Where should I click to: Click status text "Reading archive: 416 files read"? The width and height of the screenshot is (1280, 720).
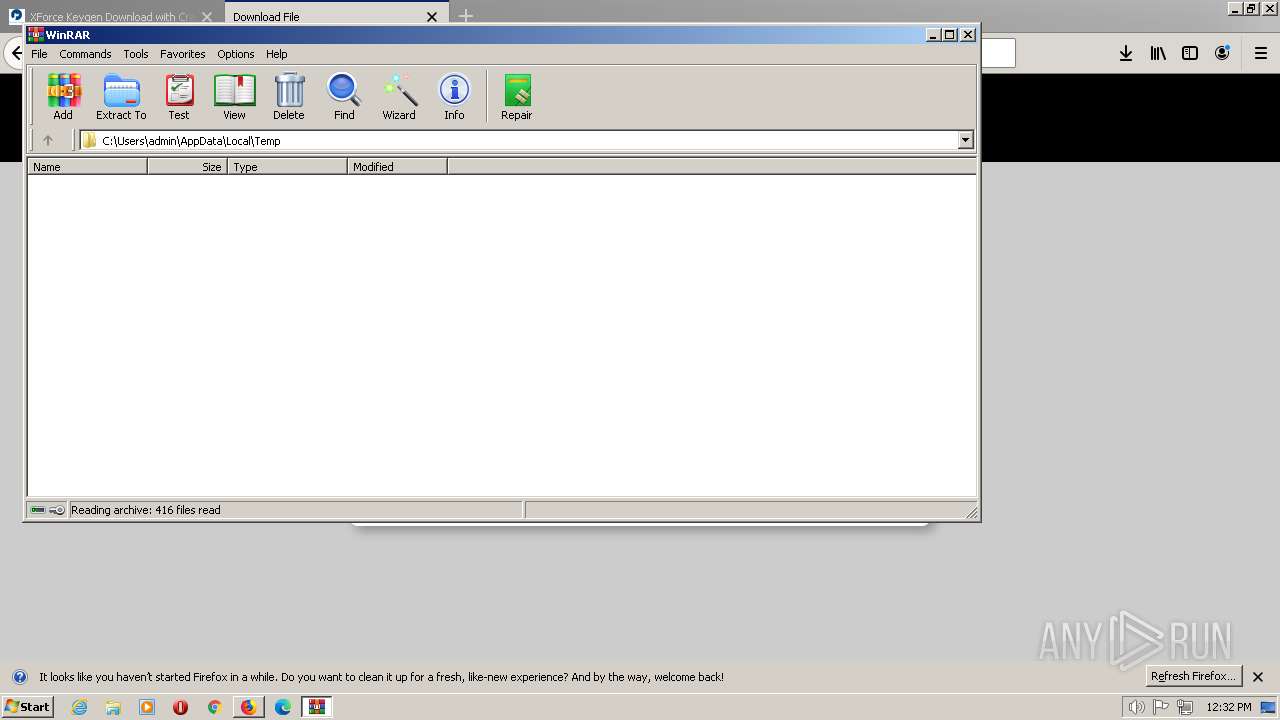146,510
